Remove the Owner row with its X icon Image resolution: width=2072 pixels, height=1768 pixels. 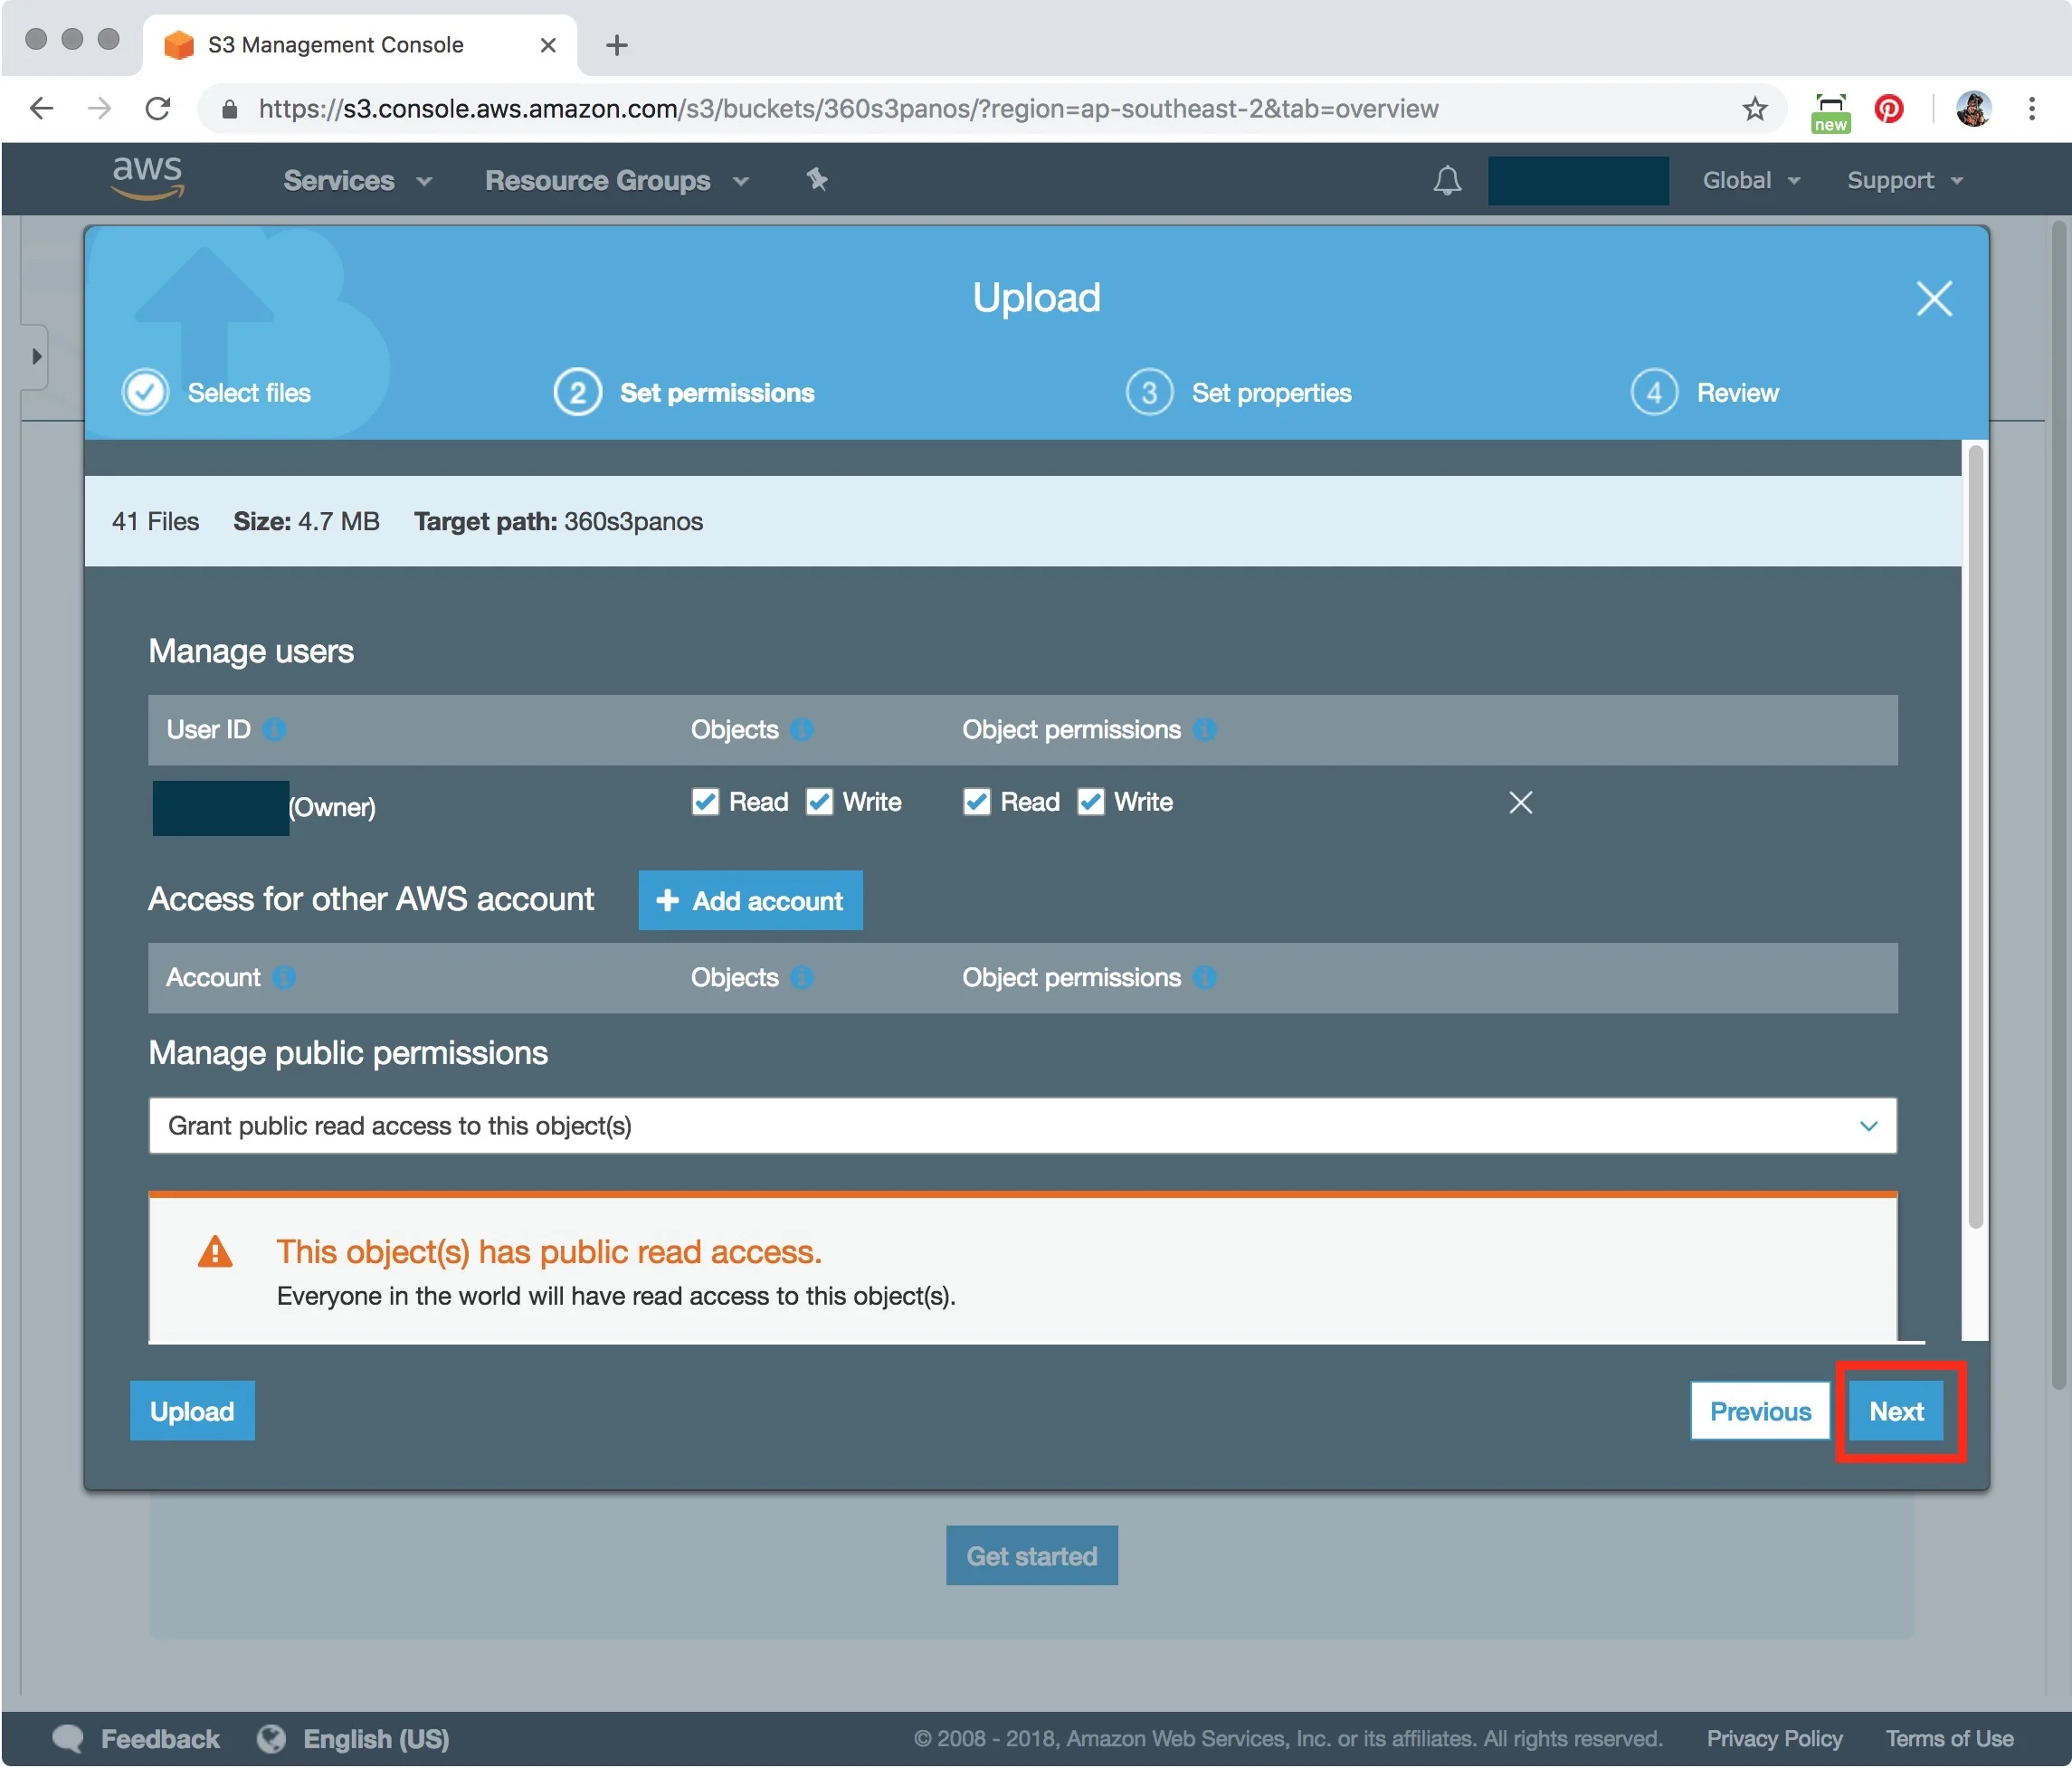pyautogui.click(x=1520, y=803)
